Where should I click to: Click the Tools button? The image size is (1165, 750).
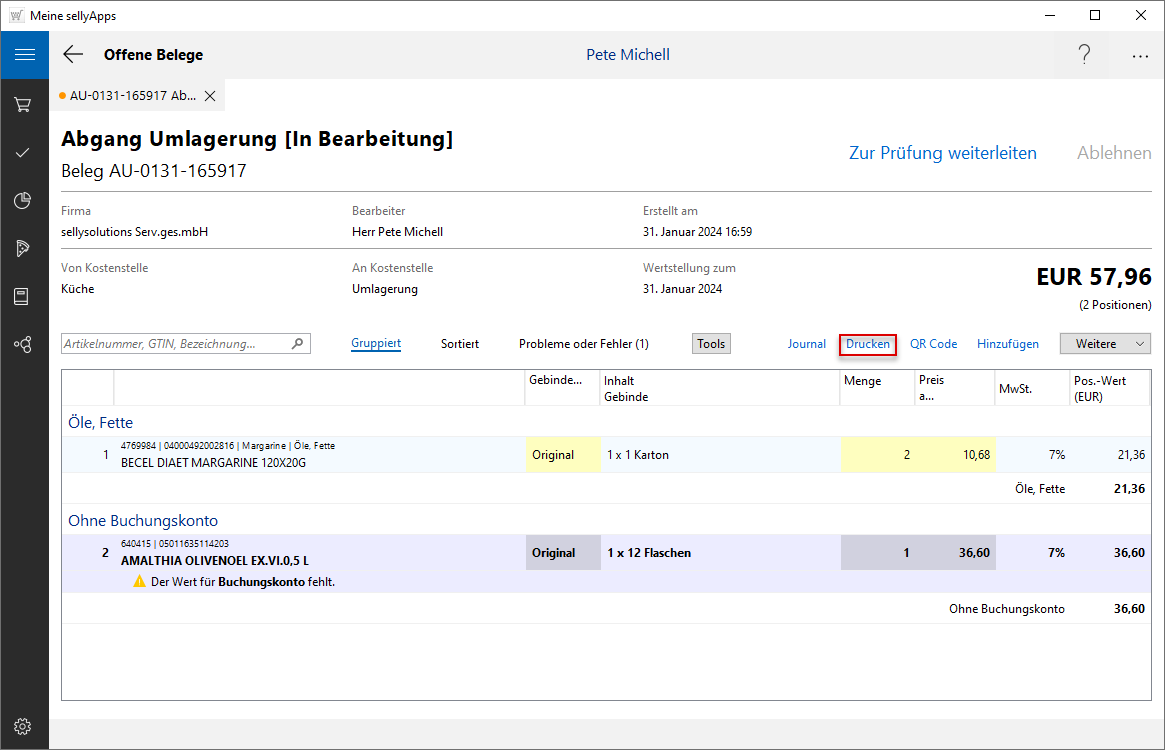click(711, 344)
